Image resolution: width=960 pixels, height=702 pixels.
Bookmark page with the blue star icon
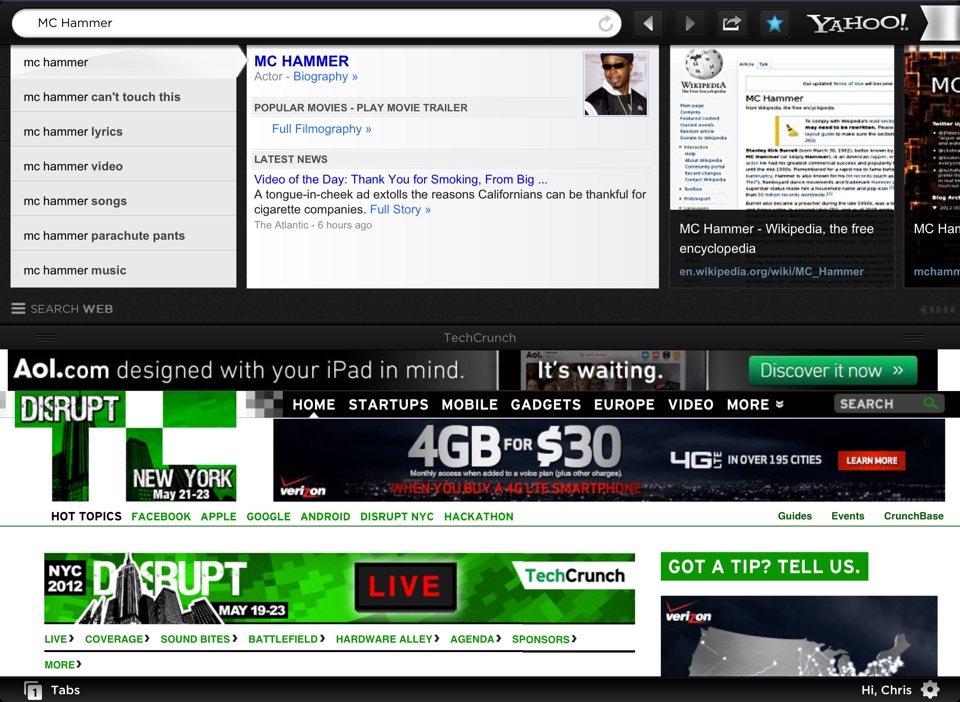pos(774,23)
